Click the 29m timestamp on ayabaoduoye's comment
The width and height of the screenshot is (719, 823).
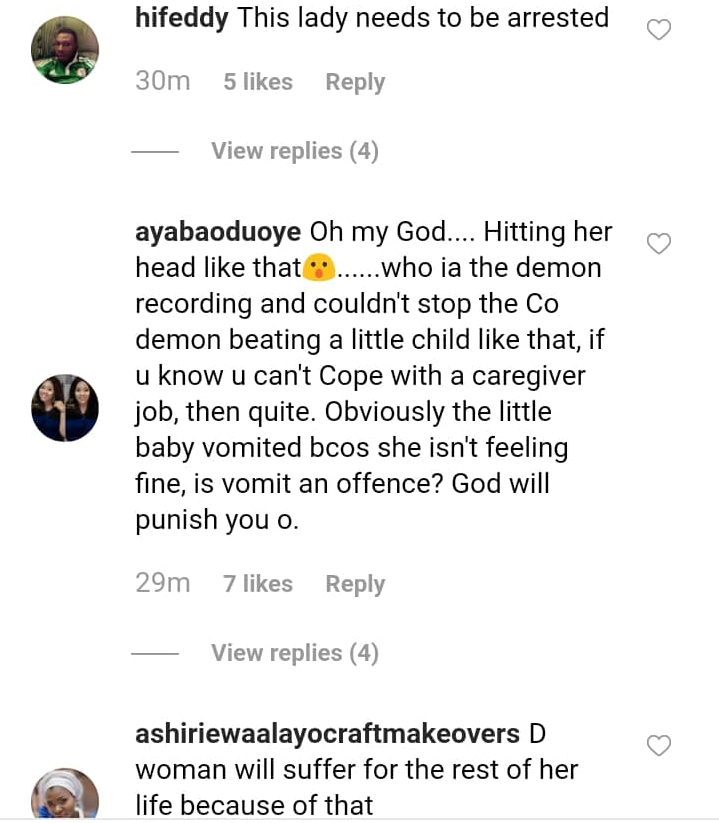click(x=162, y=584)
